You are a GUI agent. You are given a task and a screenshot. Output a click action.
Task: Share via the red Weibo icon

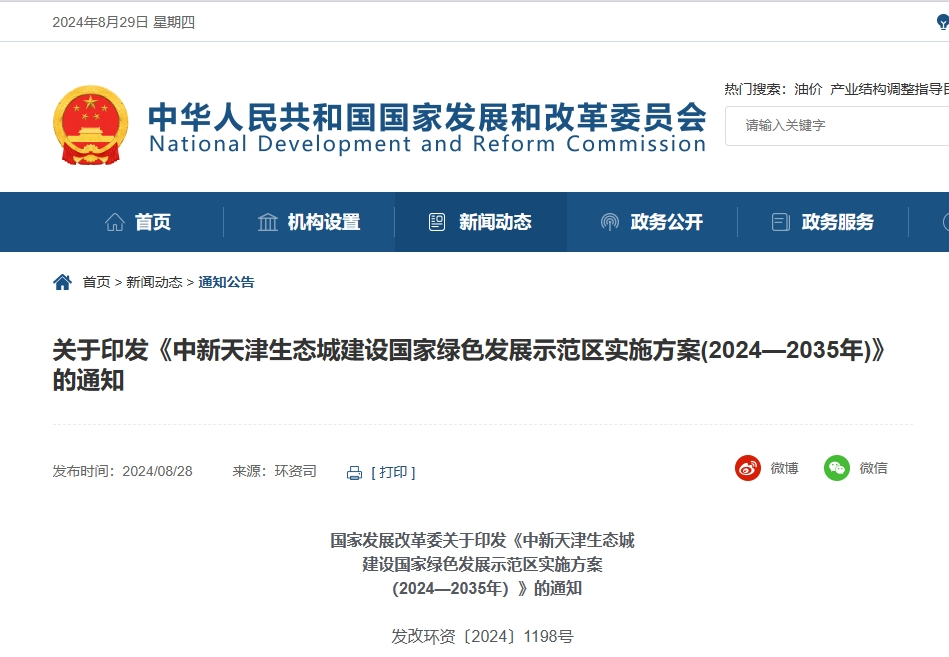[748, 468]
